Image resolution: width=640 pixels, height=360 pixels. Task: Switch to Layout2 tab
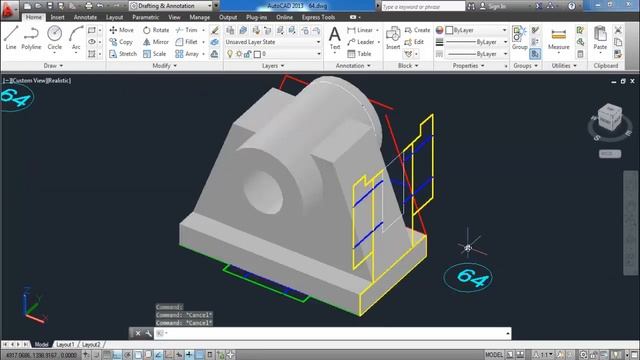click(x=91, y=344)
